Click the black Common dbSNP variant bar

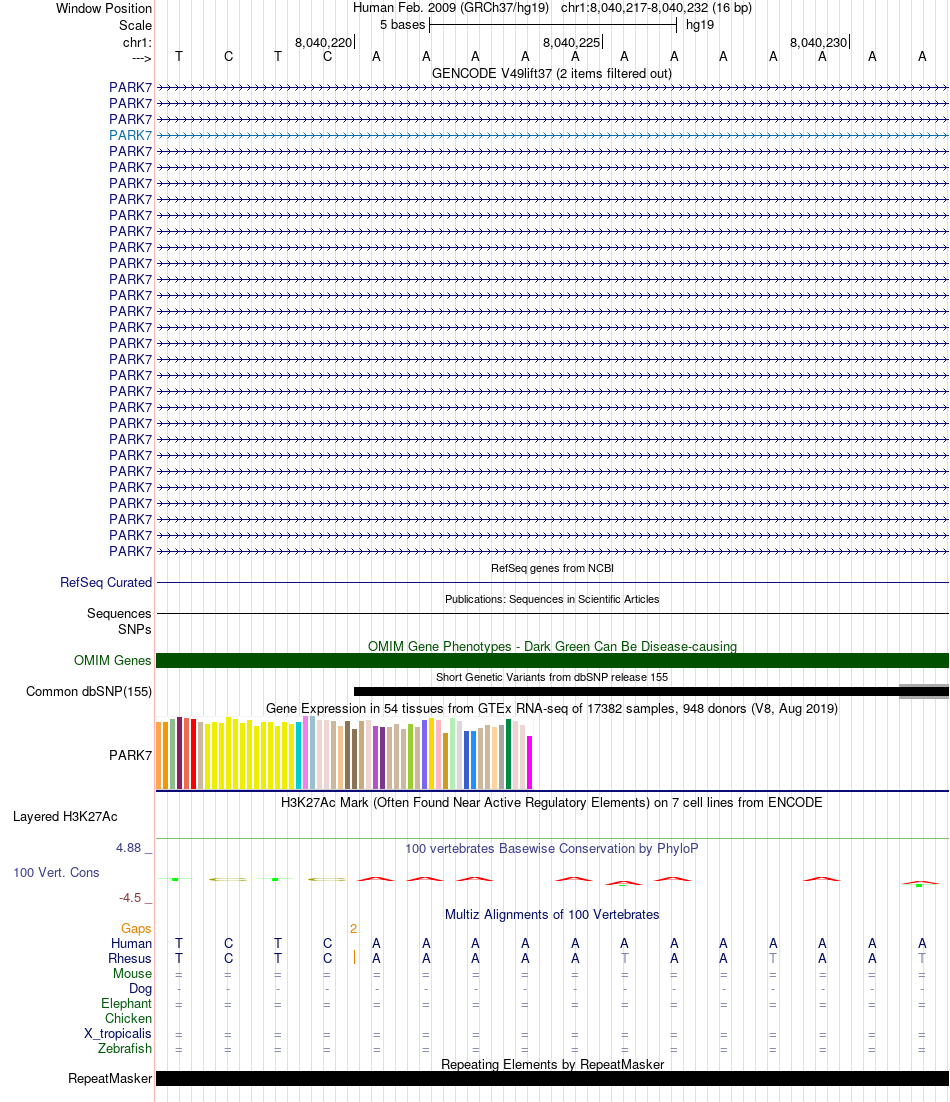click(651, 692)
